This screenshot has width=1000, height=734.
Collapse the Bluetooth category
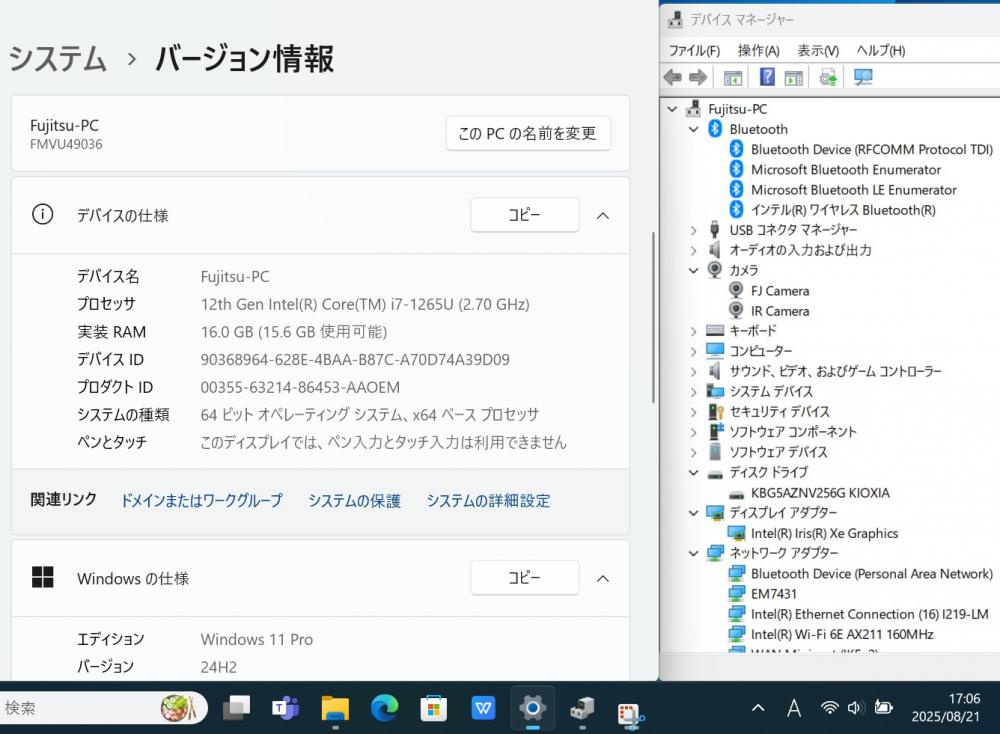(x=694, y=129)
